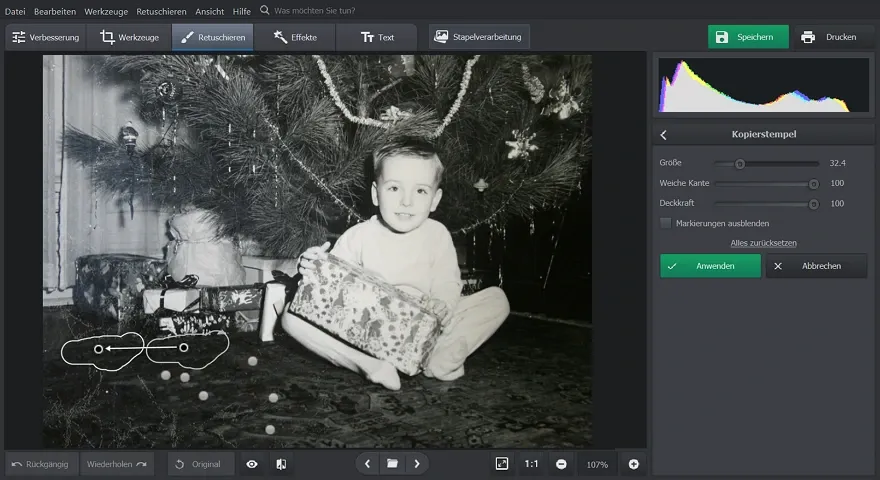
Task: Go to the previous photo arrow
Action: pos(368,464)
